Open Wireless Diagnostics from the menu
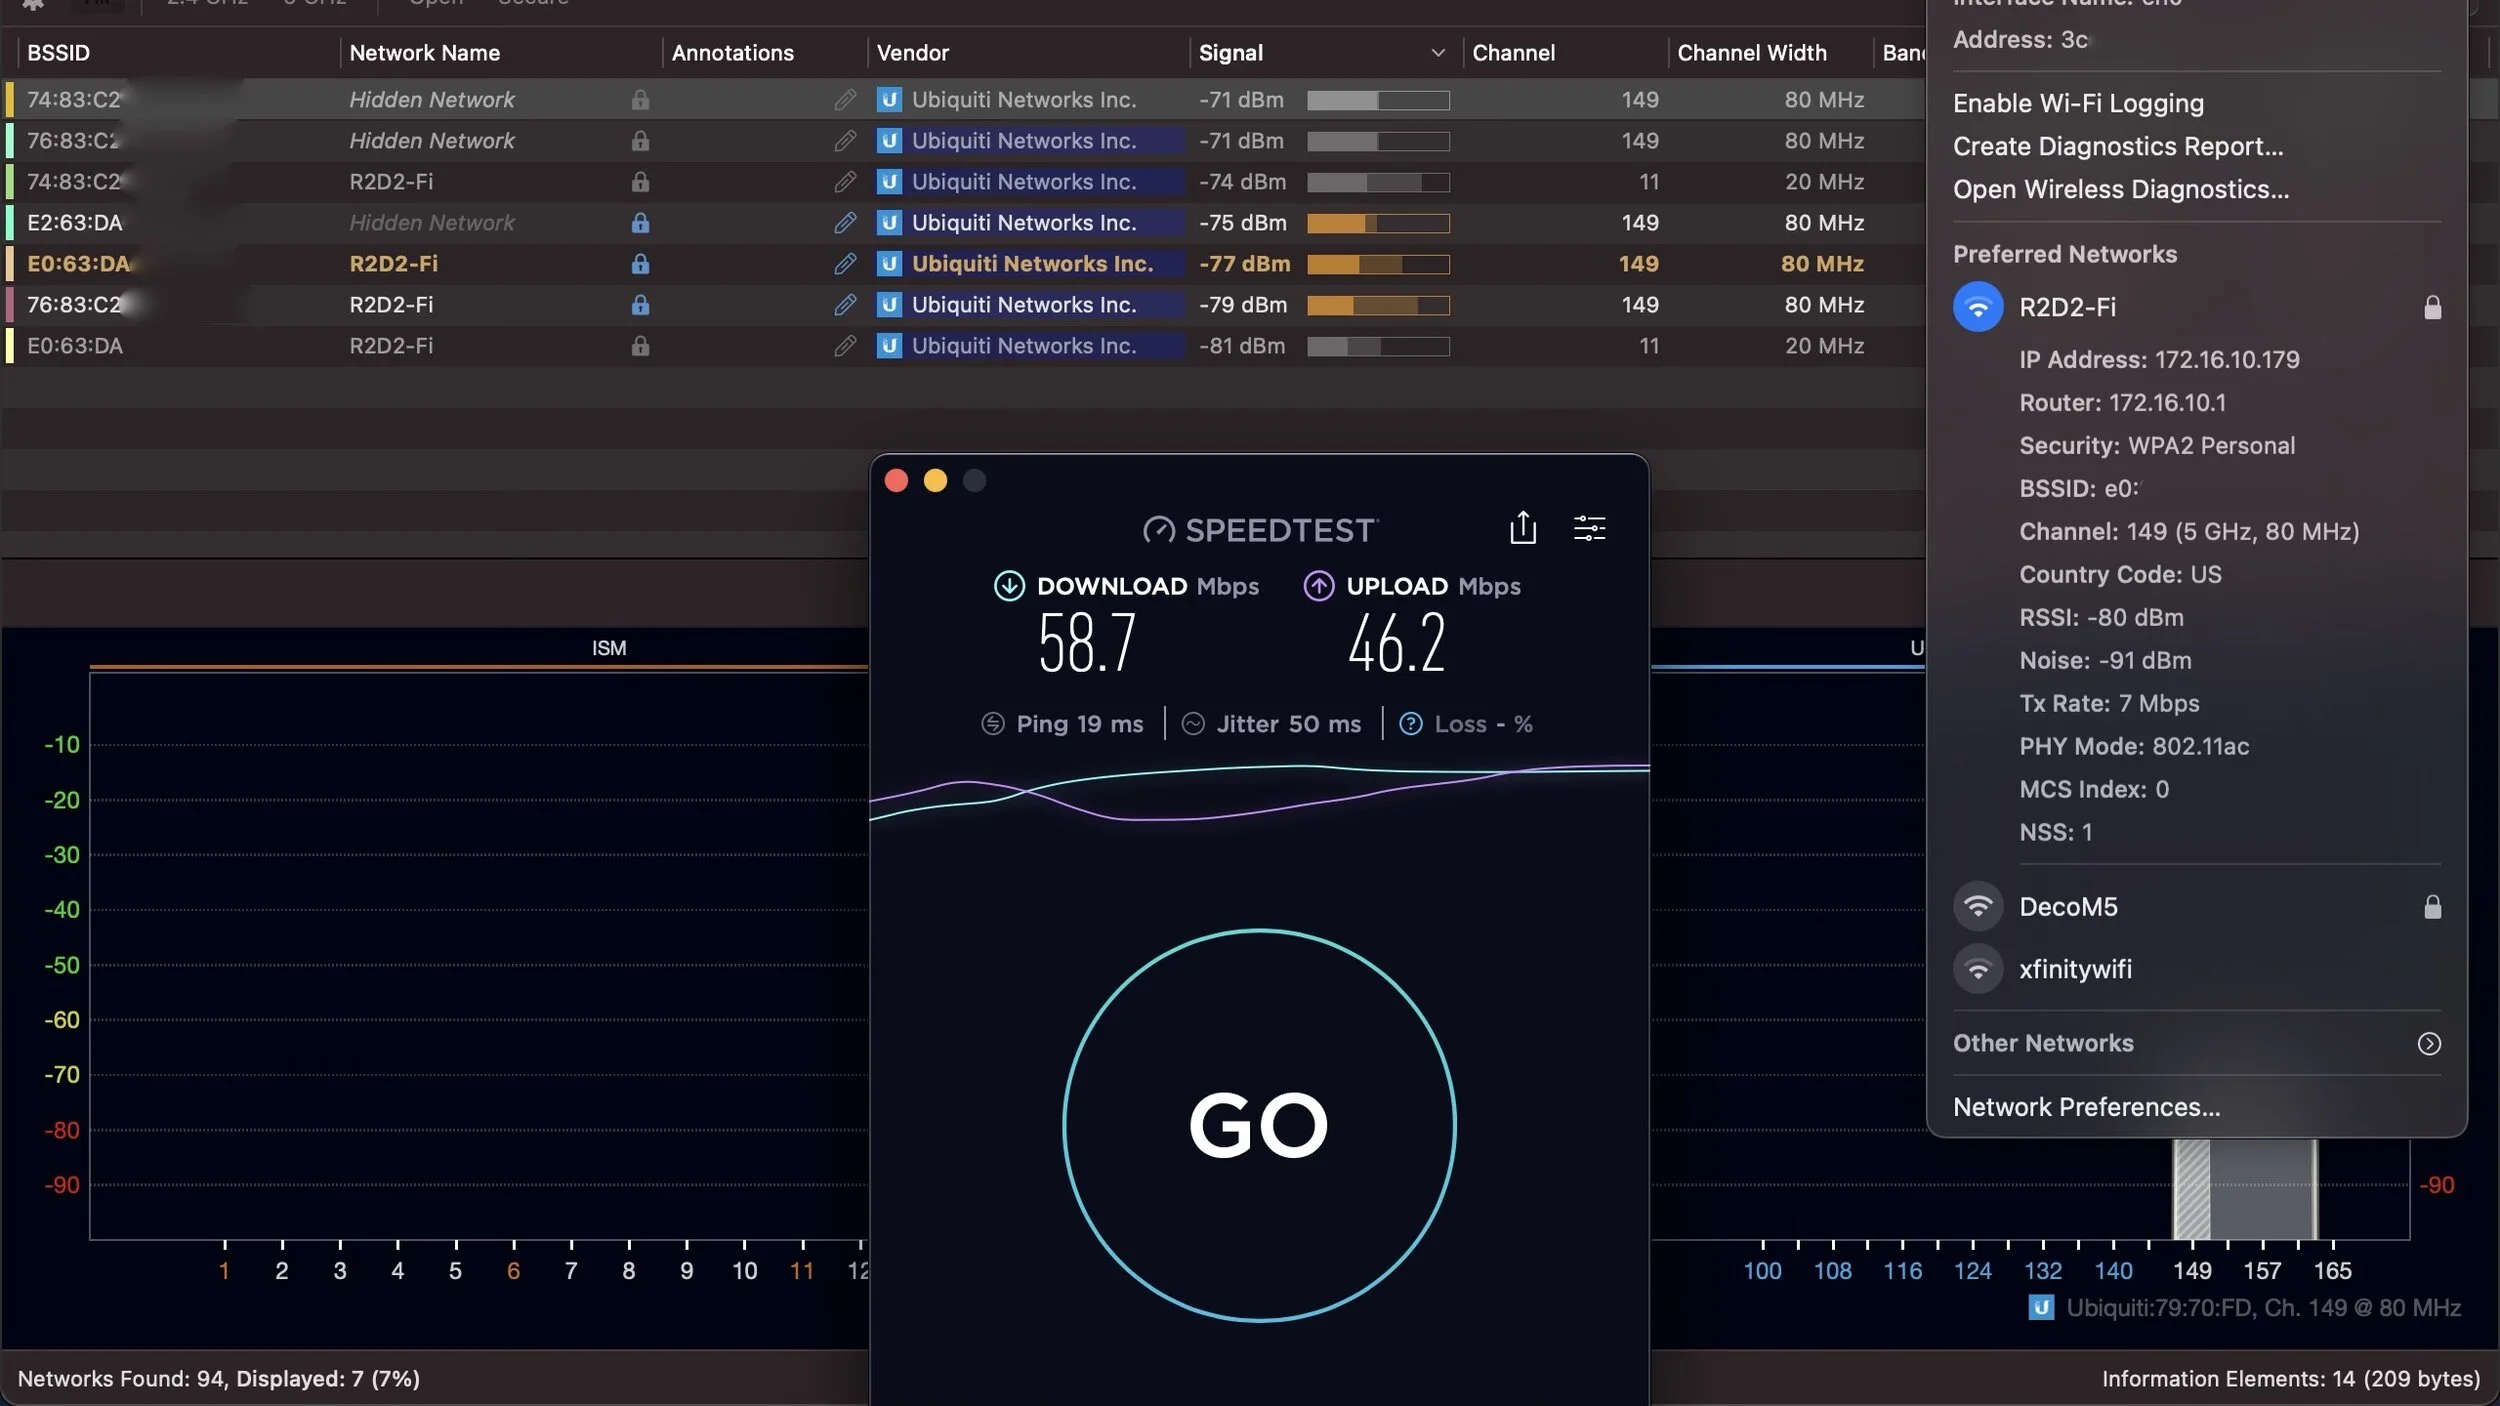Screen dimensions: 2500x1406 2120,189
